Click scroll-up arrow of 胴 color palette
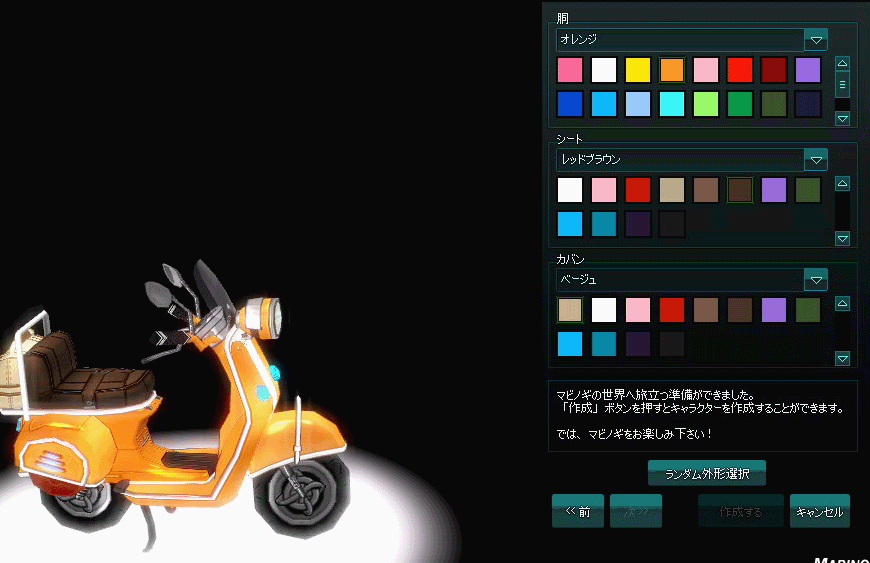Screen dimensions: 870x563 (842, 63)
